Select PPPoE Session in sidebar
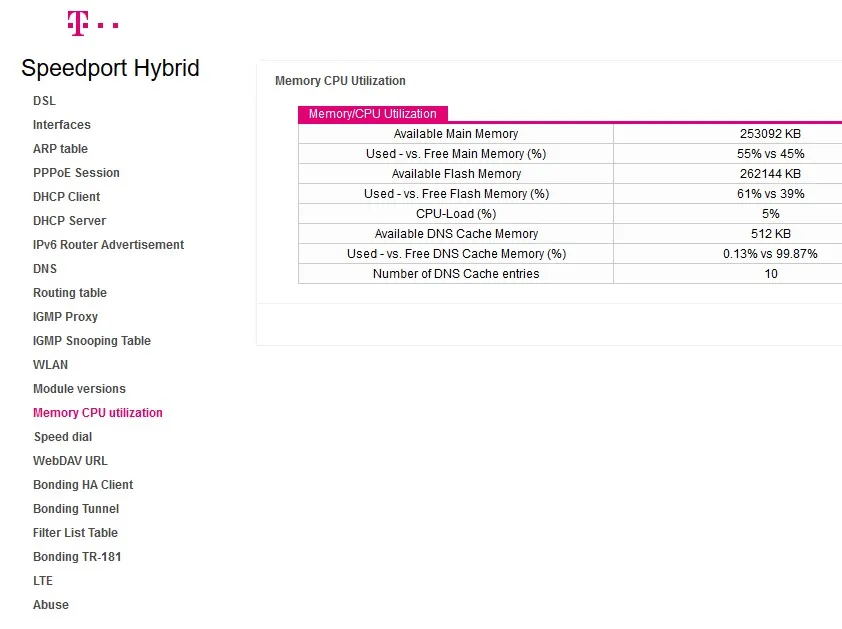The image size is (842, 629). pos(76,173)
